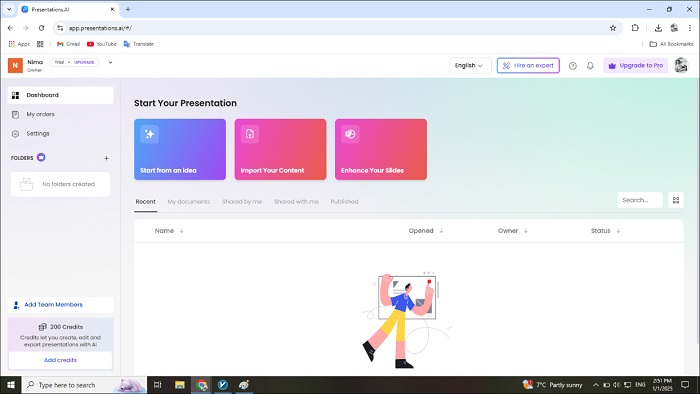The image size is (700, 394).
Task: Add a new folder with plus icon
Action: (106, 158)
